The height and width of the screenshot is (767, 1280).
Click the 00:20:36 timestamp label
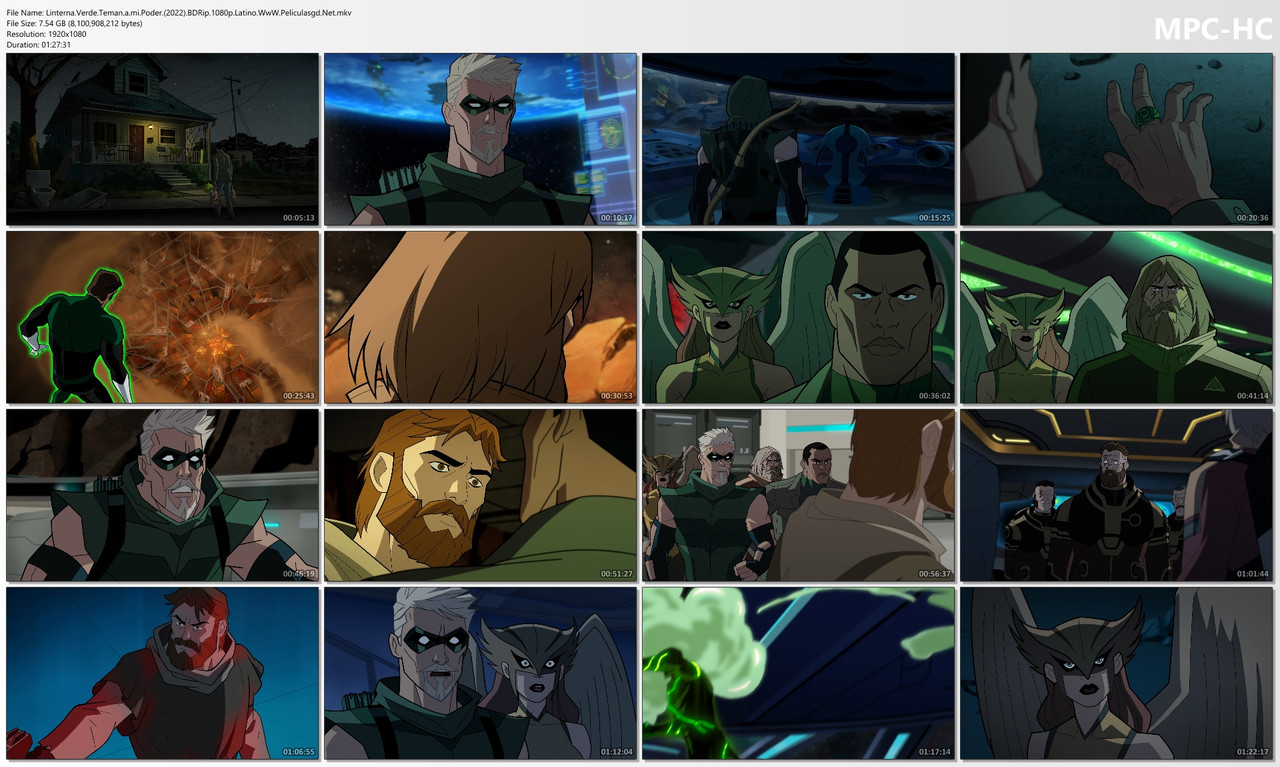1252,218
